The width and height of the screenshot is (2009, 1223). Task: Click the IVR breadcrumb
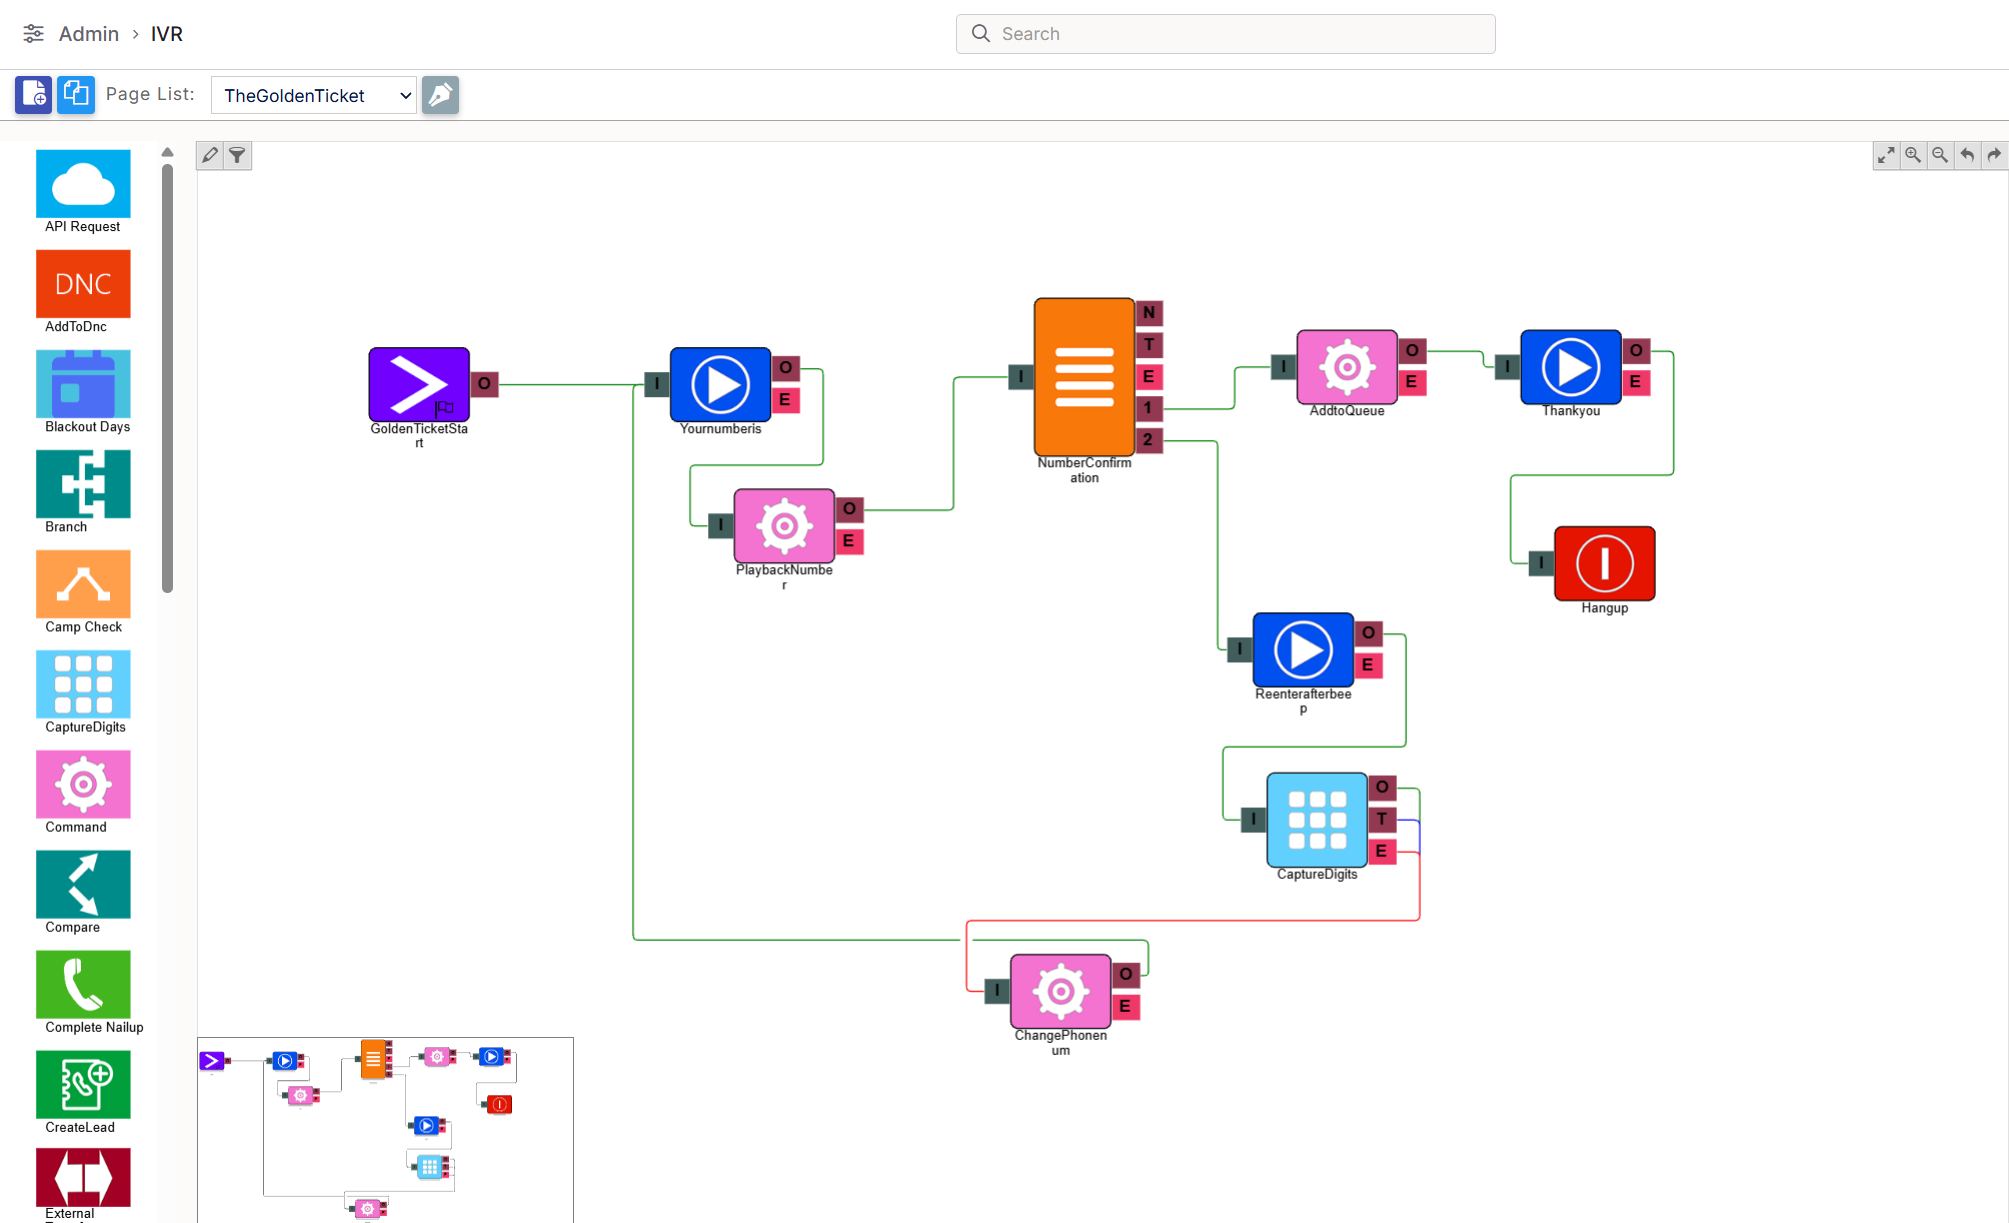(167, 34)
